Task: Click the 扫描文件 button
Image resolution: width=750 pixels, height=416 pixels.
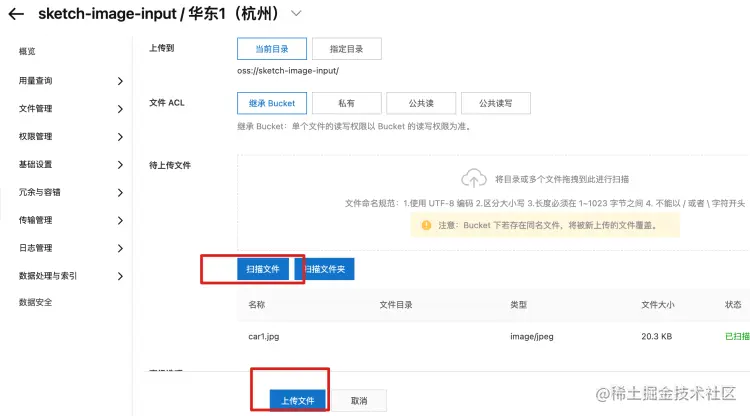Action: point(263,269)
